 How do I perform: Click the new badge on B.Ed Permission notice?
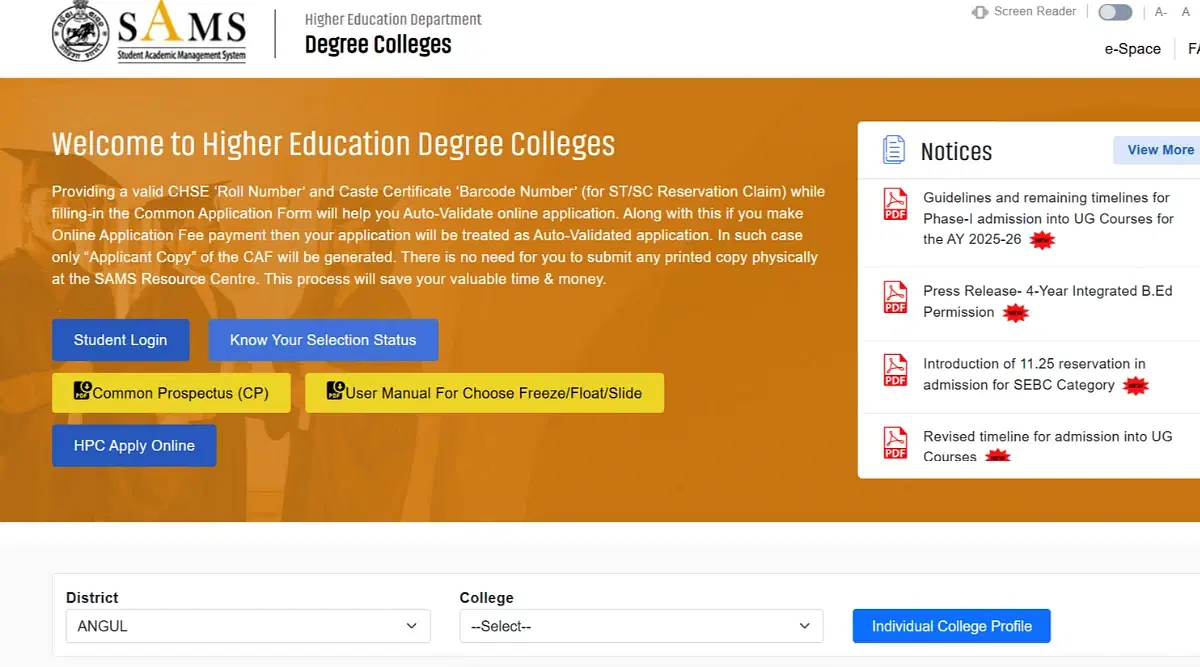pos(1016,313)
